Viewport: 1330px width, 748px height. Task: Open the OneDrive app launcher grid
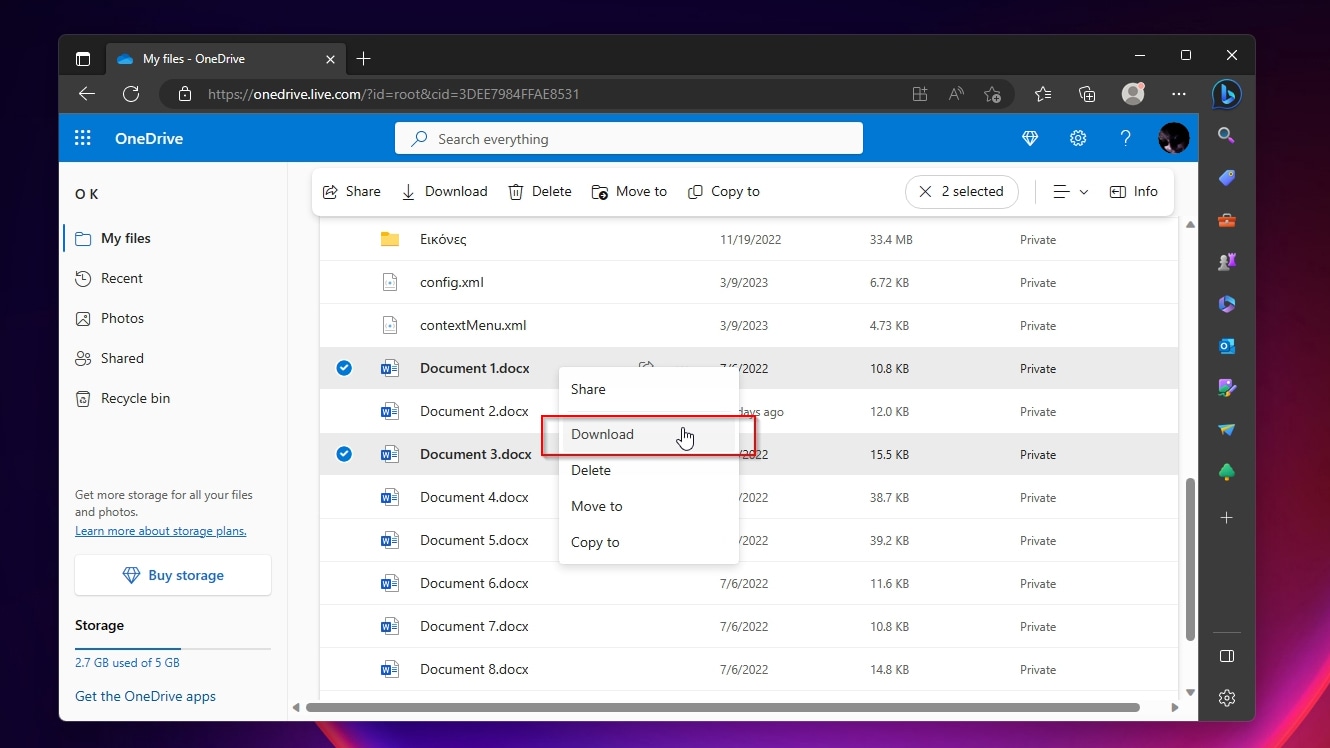click(x=83, y=139)
